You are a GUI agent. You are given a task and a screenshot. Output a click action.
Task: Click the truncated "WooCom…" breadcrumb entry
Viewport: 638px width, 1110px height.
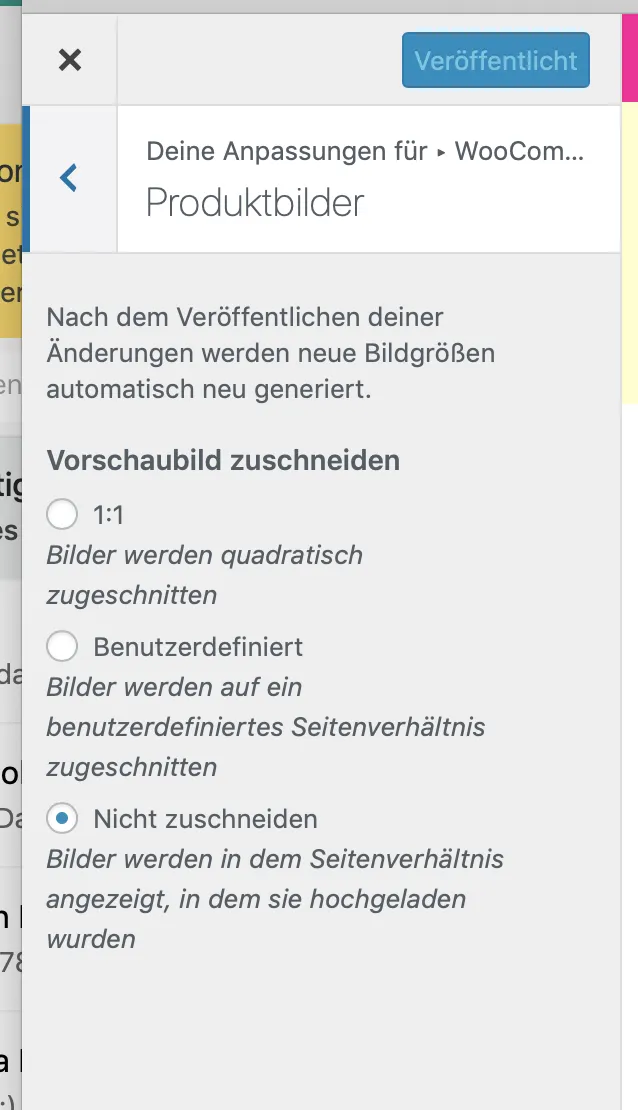point(519,151)
